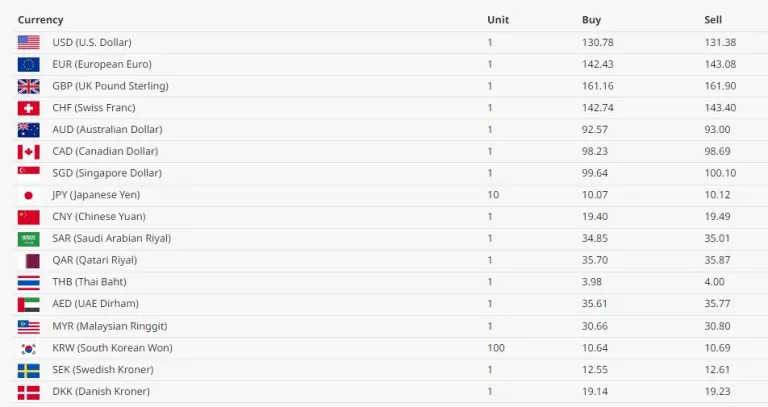768x407 pixels.
Task: Click the GBP buy rate 161.16
Action: click(x=598, y=86)
